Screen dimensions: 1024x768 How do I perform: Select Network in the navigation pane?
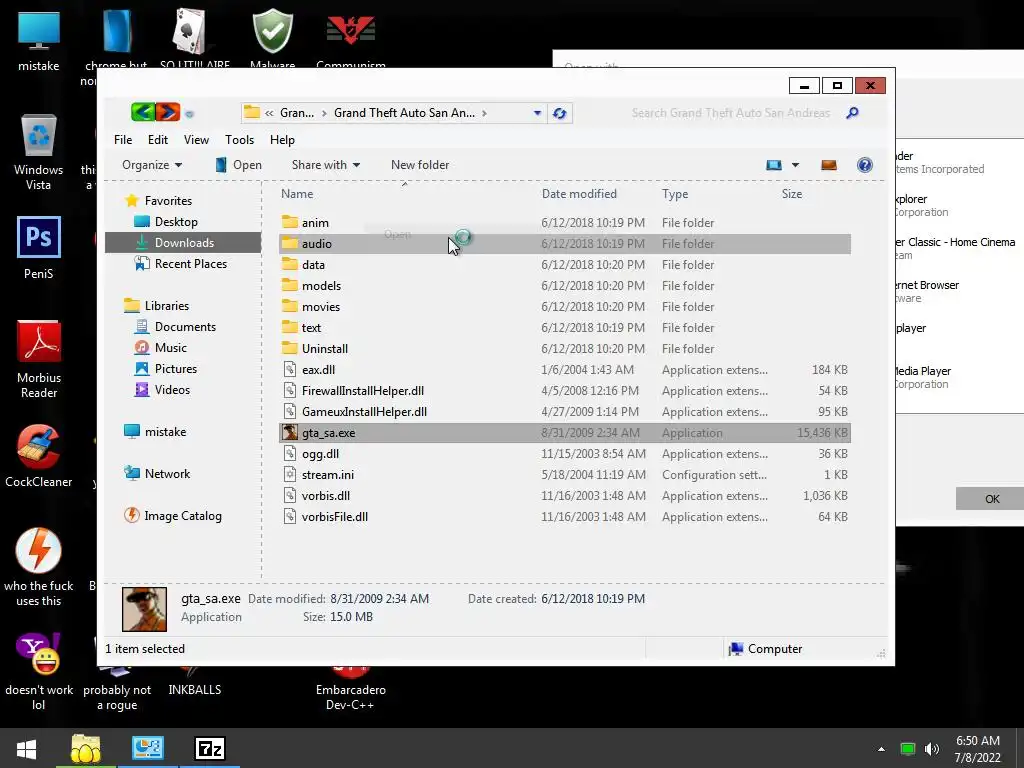[167, 473]
